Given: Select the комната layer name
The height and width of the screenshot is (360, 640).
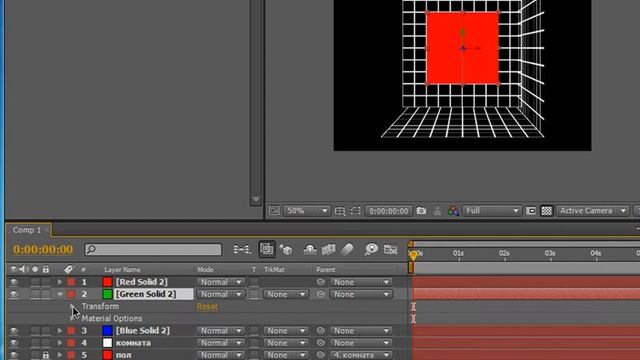Looking at the screenshot, I should click(x=133, y=342).
